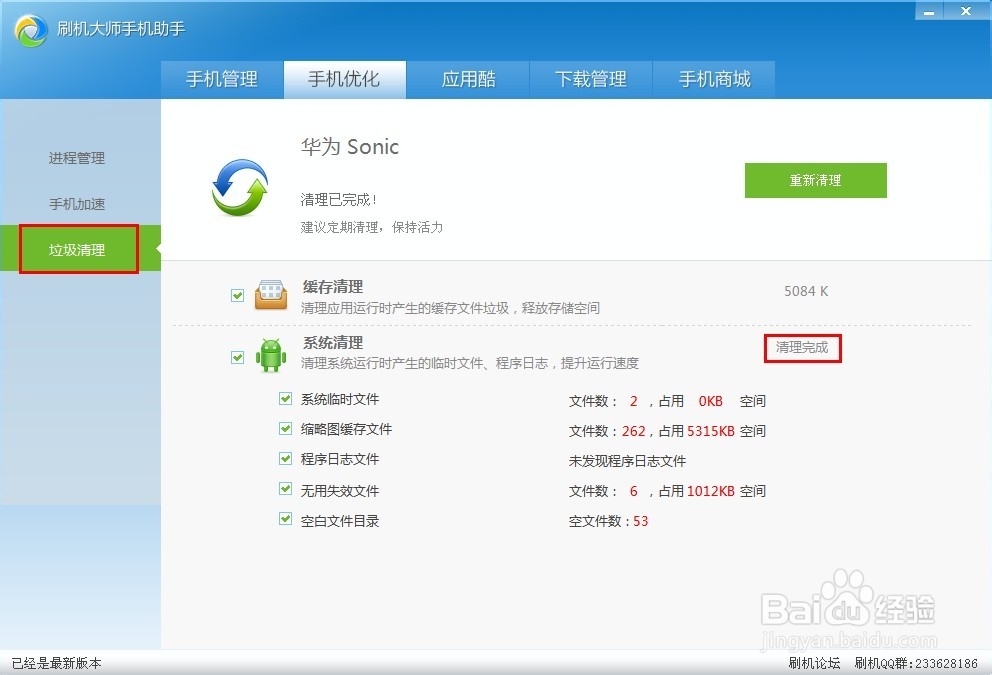Click the 无用失效文件 label
Screen dimensions: 992x675
[x=340, y=491]
